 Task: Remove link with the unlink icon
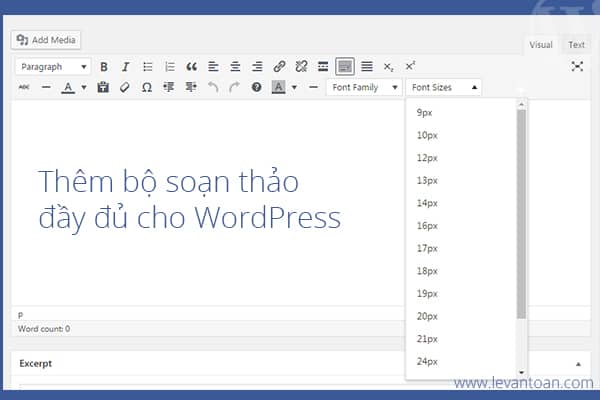point(301,67)
